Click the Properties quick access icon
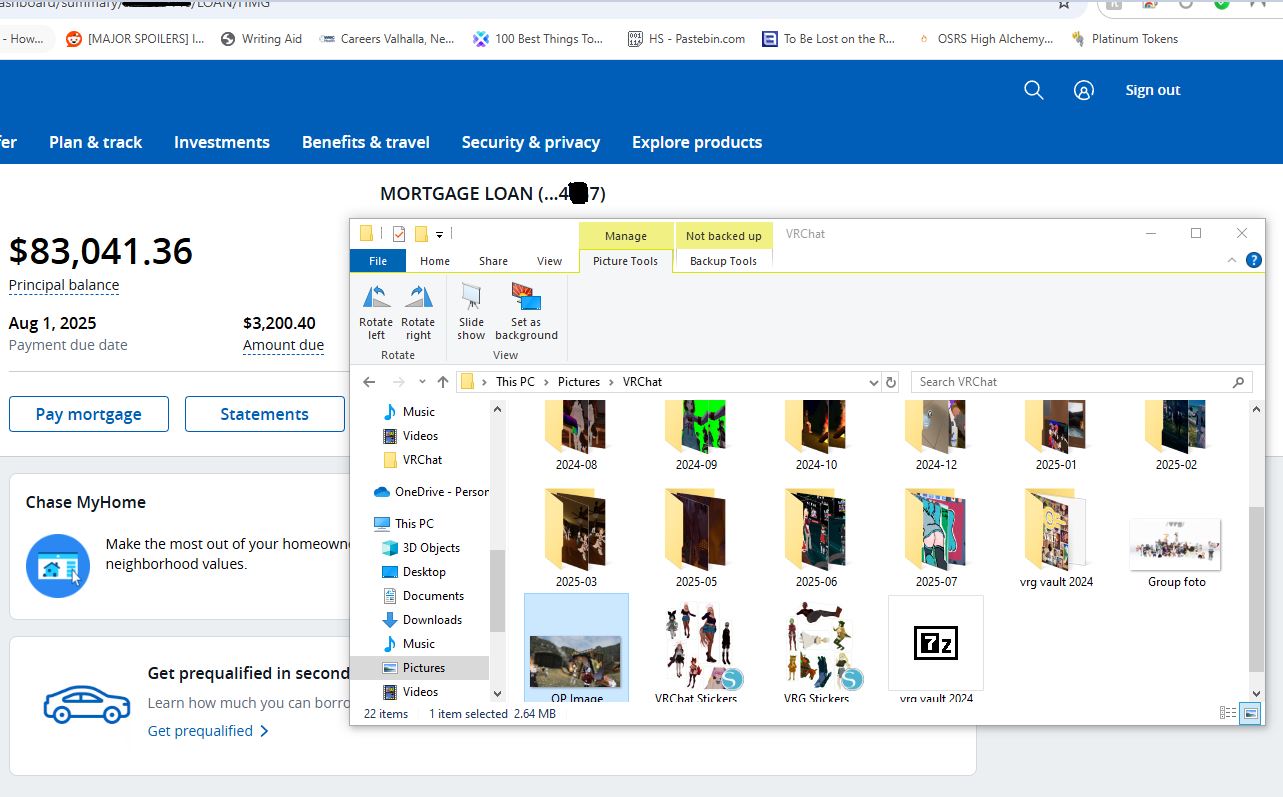The width and height of the screenshot is (1283, 797). pyautogui.click(x=399, y=234)
